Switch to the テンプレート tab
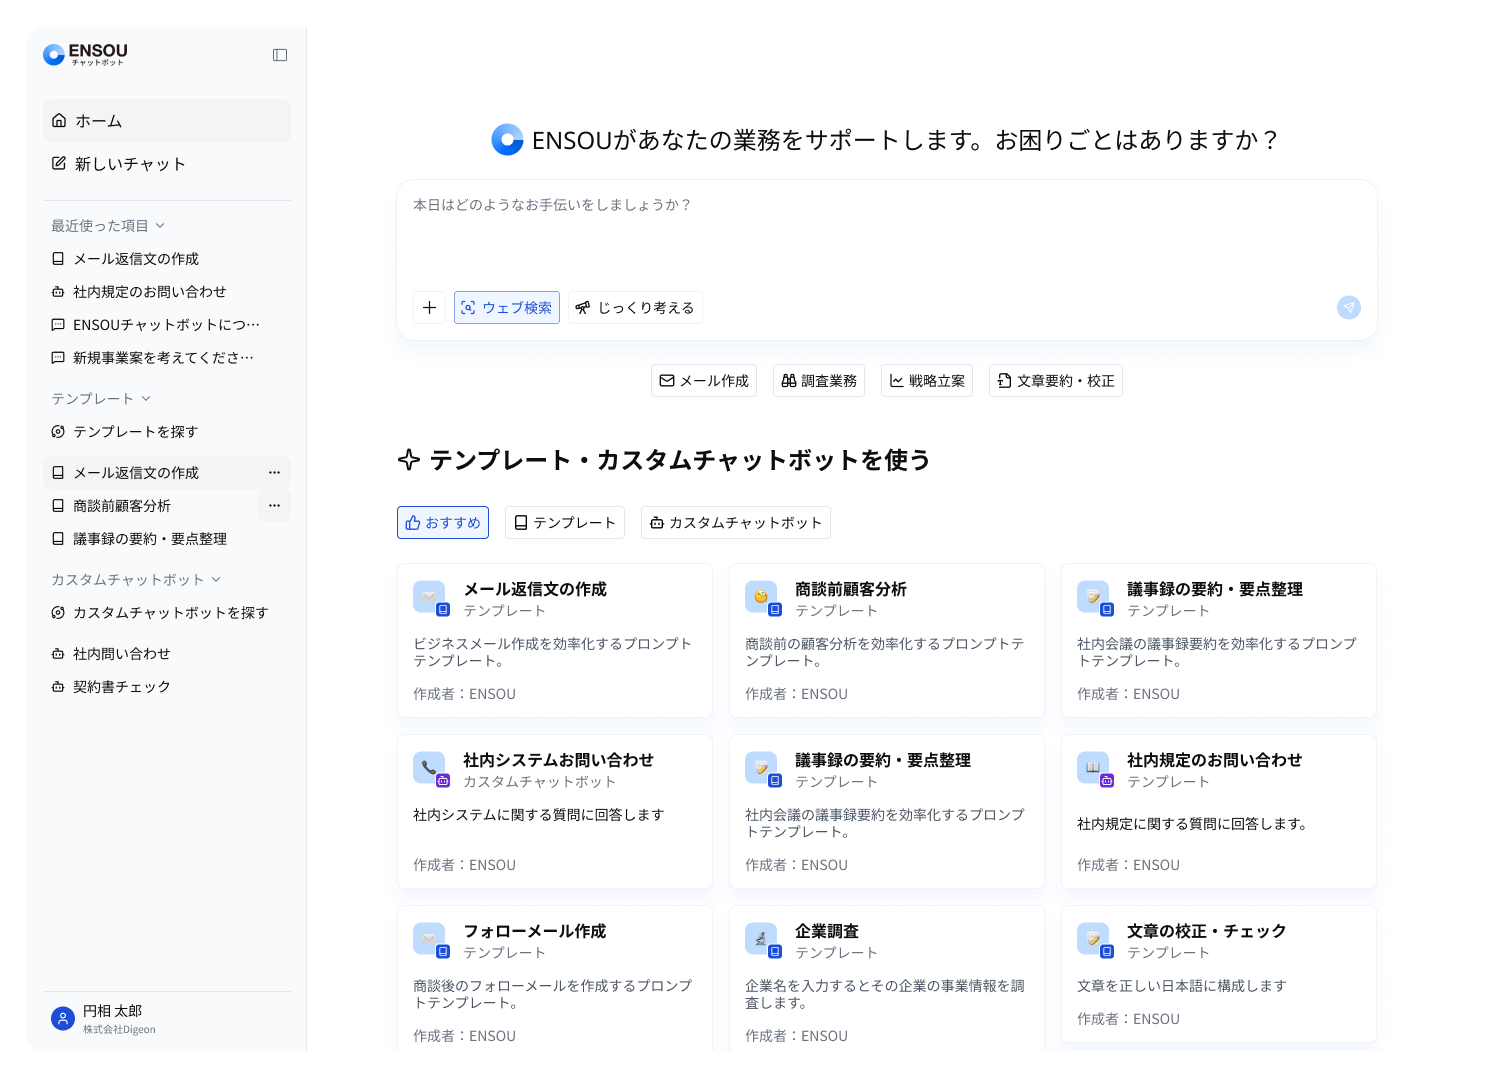 (564, 522)
